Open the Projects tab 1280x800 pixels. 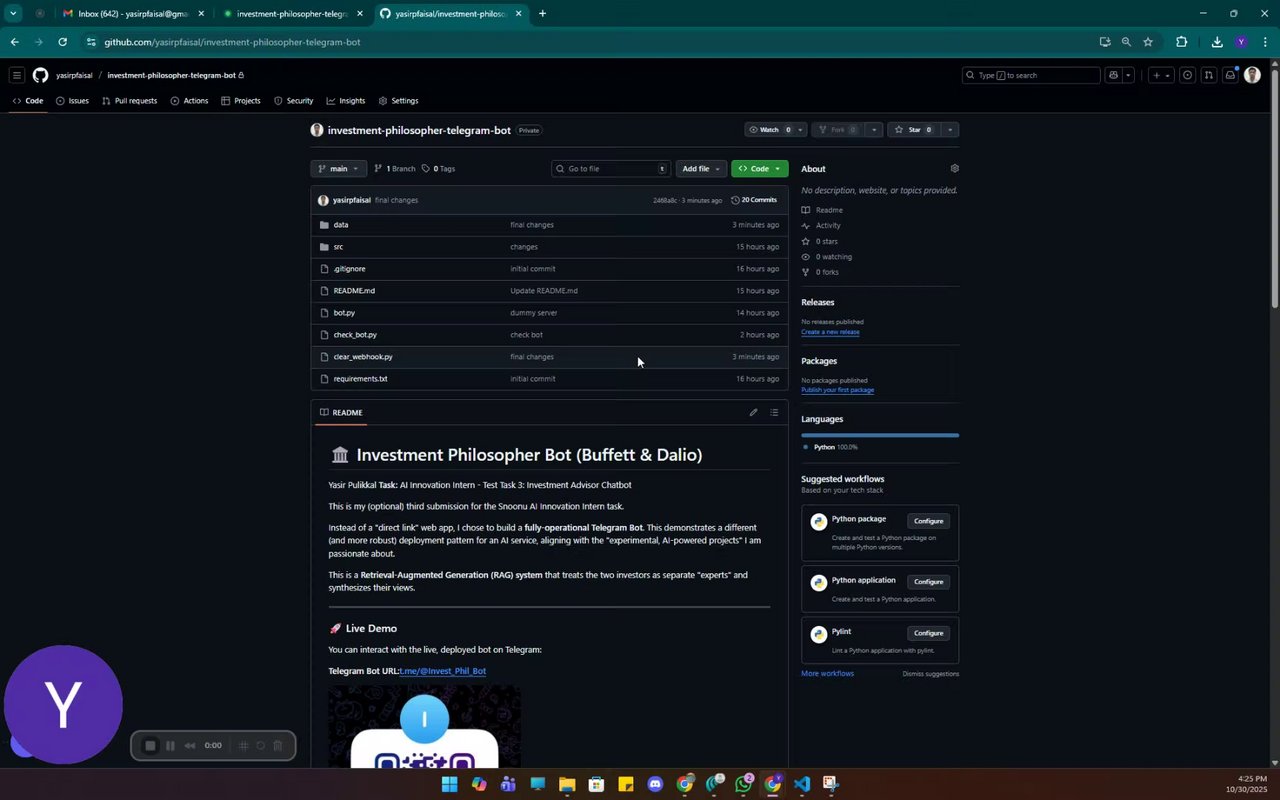[x=241, y=101]
